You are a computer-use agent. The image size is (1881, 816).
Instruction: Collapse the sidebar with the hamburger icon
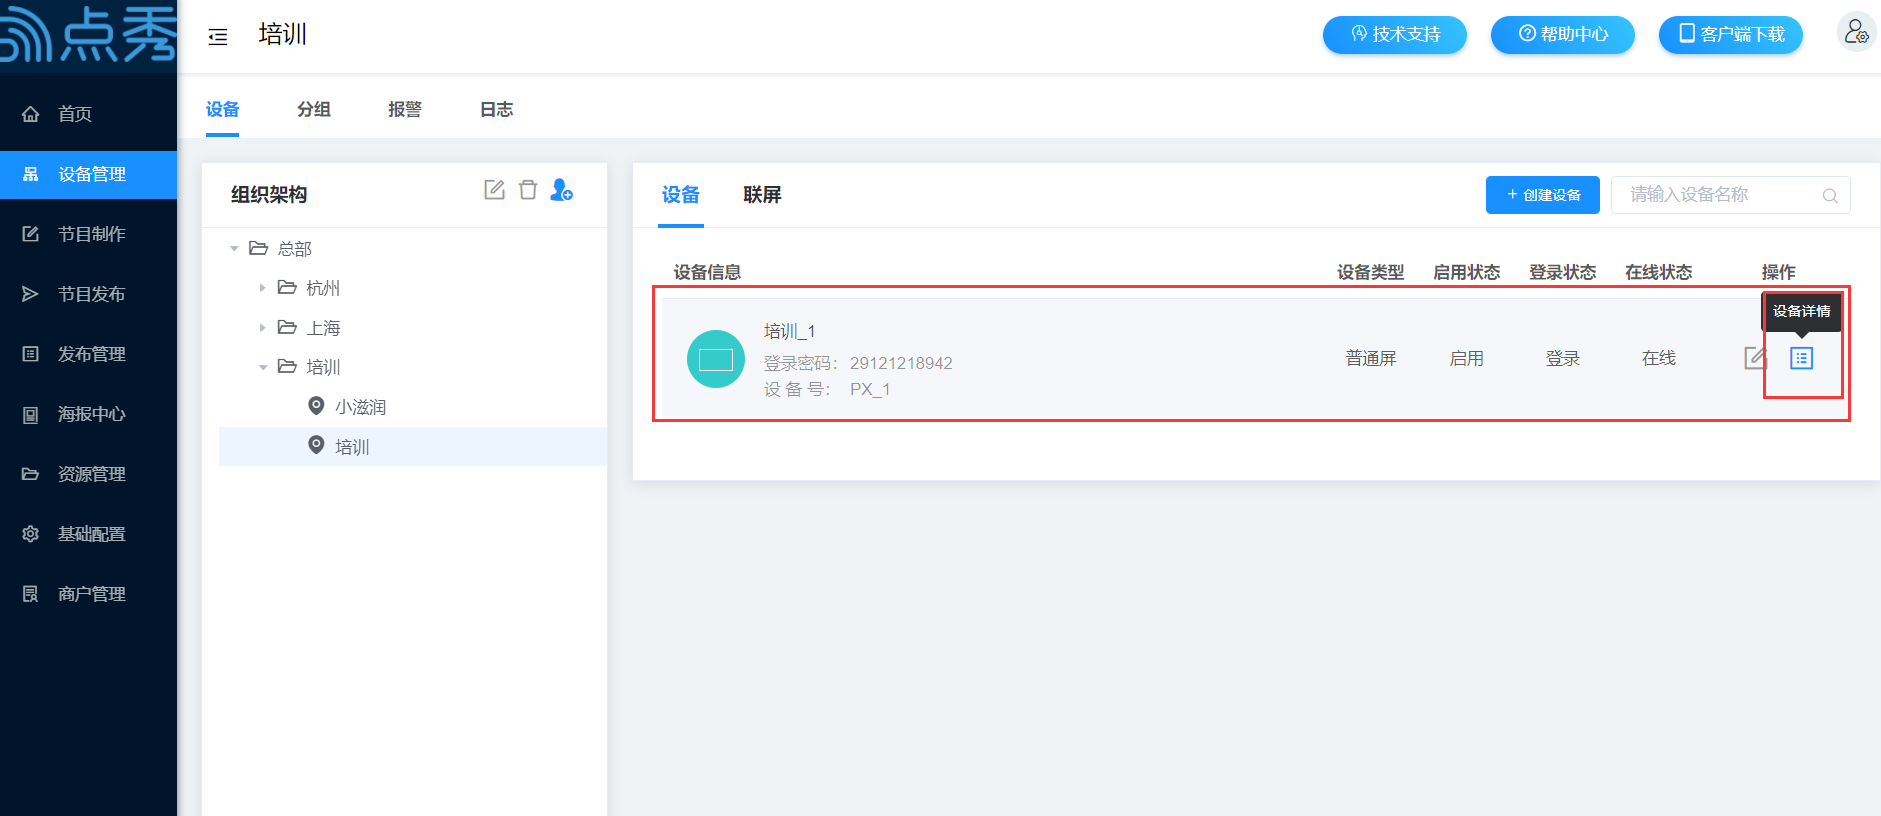point(218,37)
